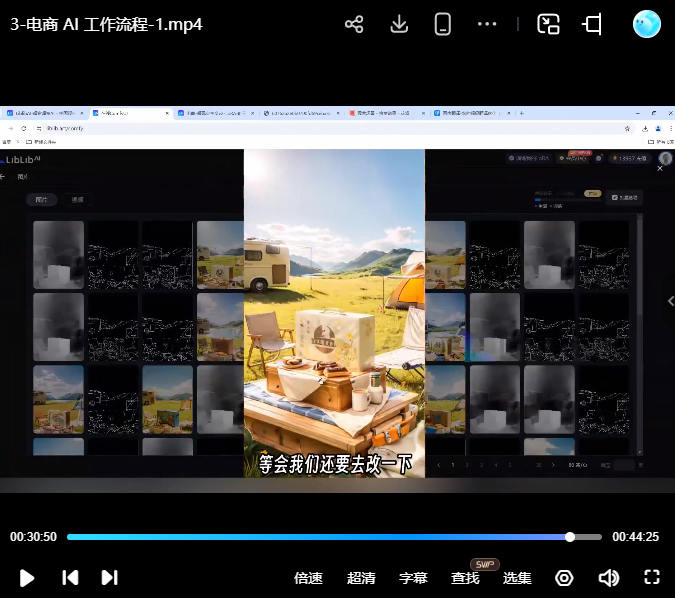Open the 选集 episode list
The height and width of the screenshot is (598, 675).
[517, 578]
